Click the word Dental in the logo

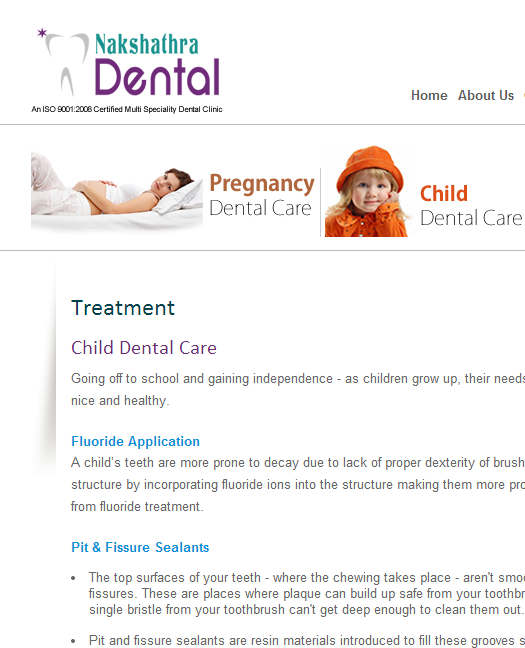(x=157, y=77)
